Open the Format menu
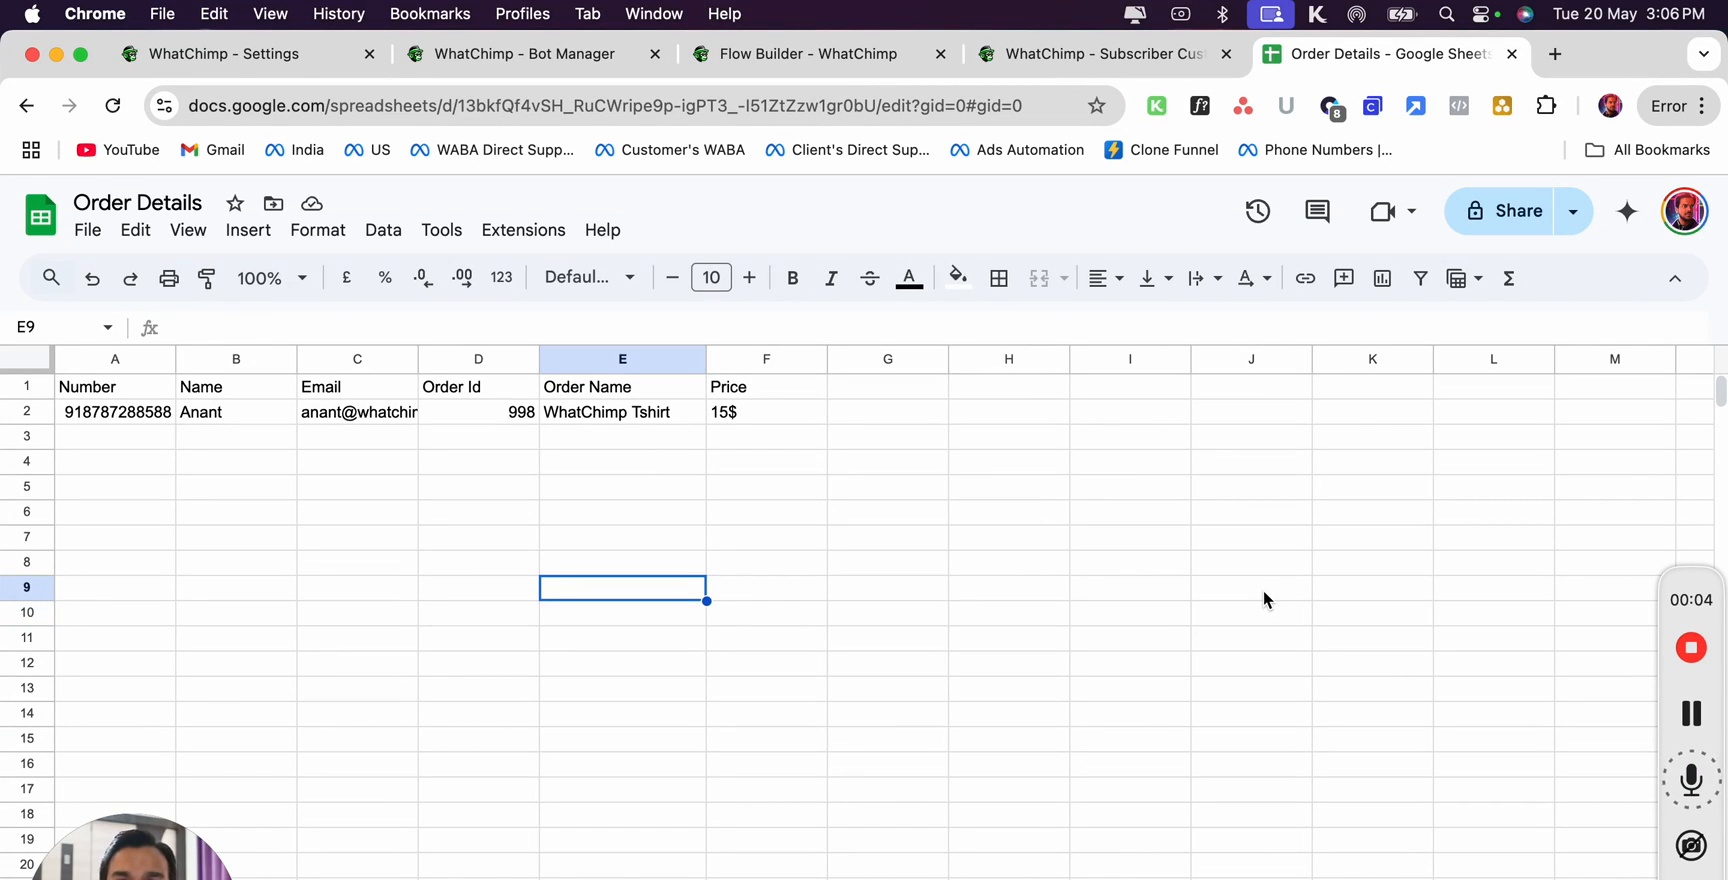Viewport: 1728px width, 880px height. point(318,230)
